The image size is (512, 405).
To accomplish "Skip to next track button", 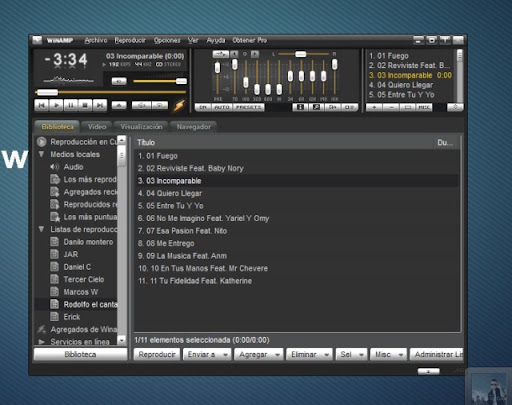I will coord(99,105).
